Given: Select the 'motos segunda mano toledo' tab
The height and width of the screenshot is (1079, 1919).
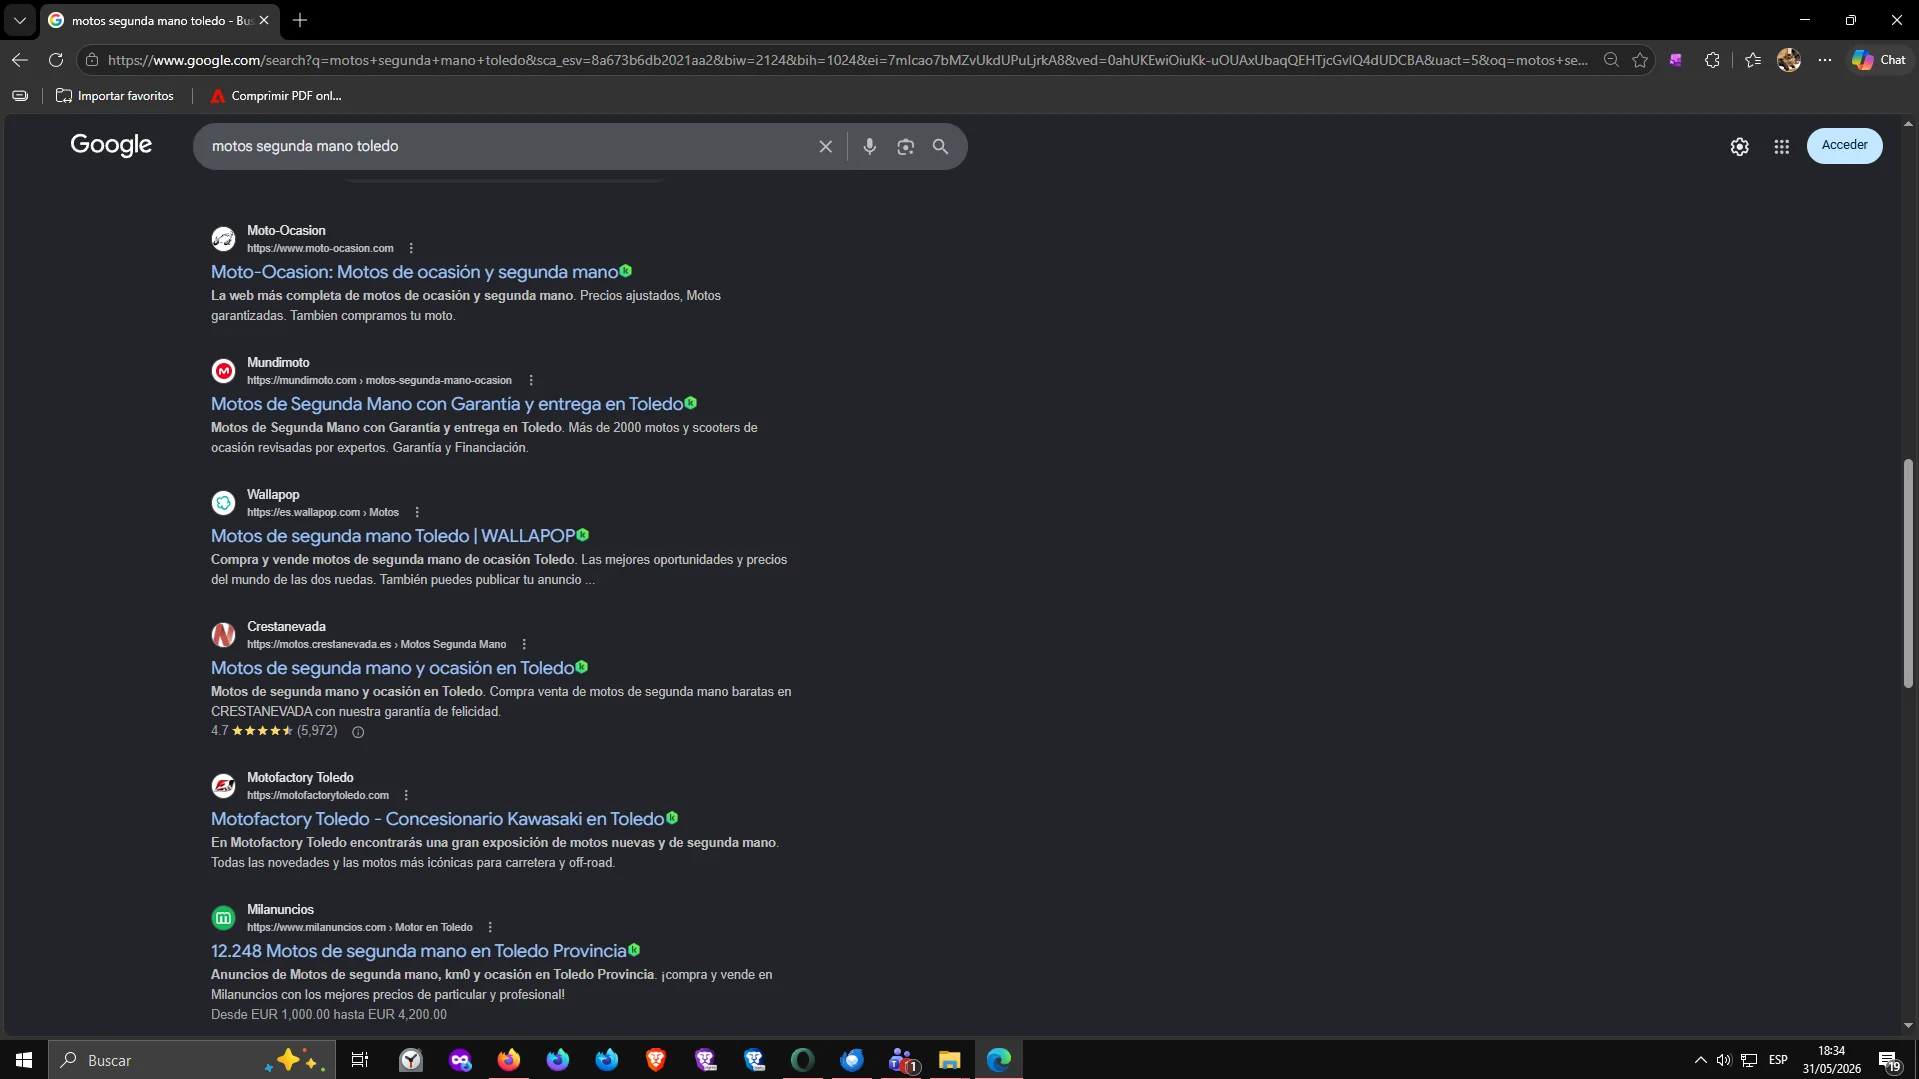Looking at the screenshot, I should point(160,20).
